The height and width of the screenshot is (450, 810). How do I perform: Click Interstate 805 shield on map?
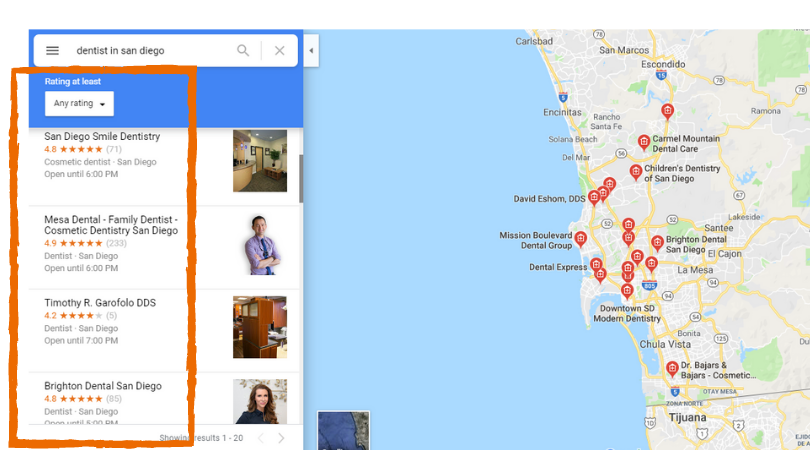tap(649, 285)
